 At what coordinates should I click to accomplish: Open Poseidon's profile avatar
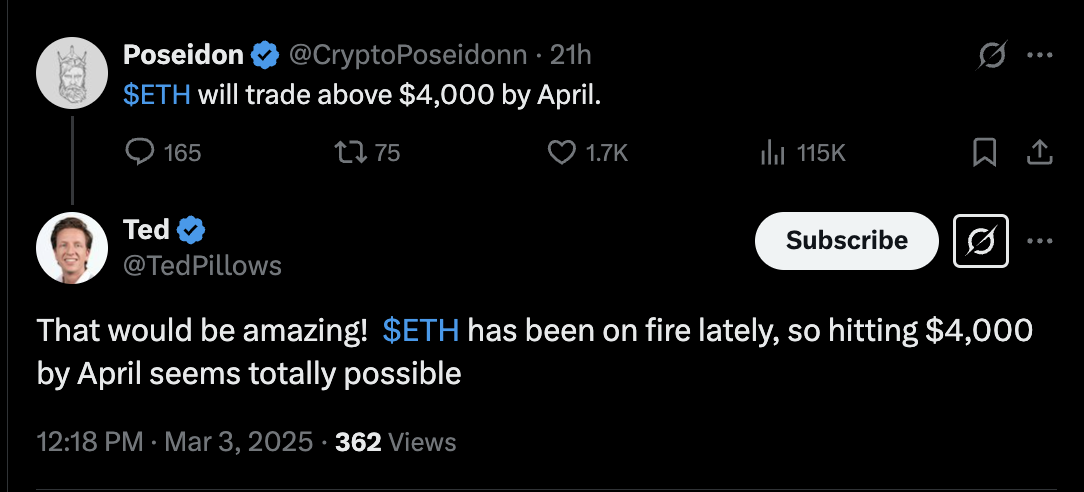71,74
